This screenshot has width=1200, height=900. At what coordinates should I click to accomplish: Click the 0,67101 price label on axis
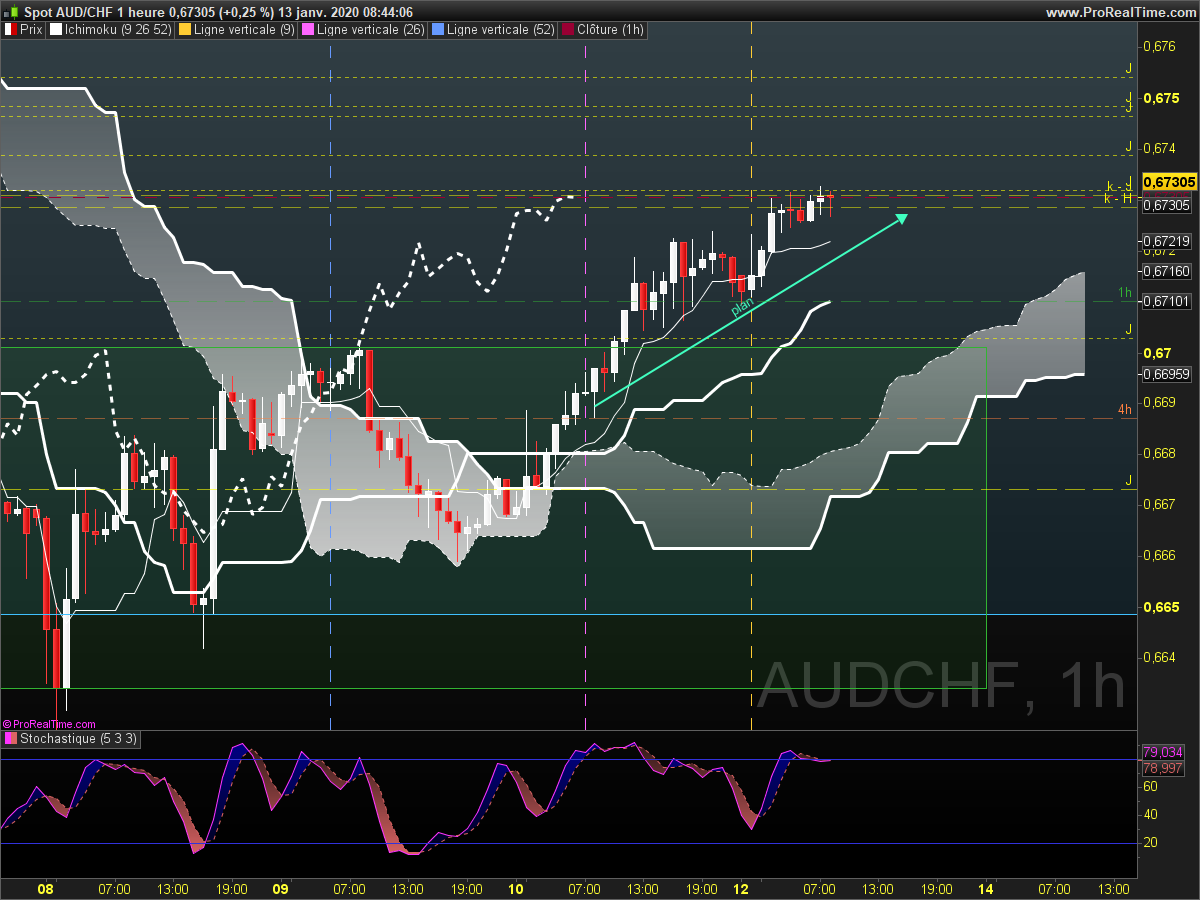coord(1166,301)
